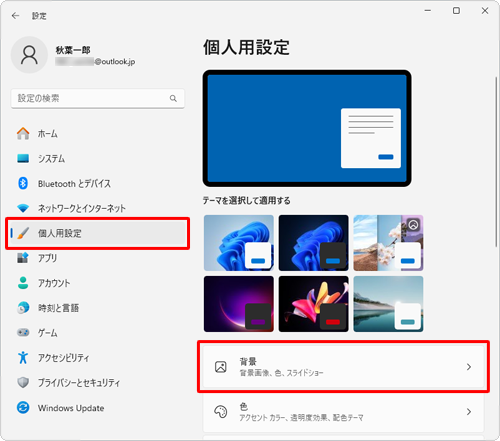500x441 pixels.
Task: Click the ホーム house icon
Action: pyautogui.click(x=23, y=133)
